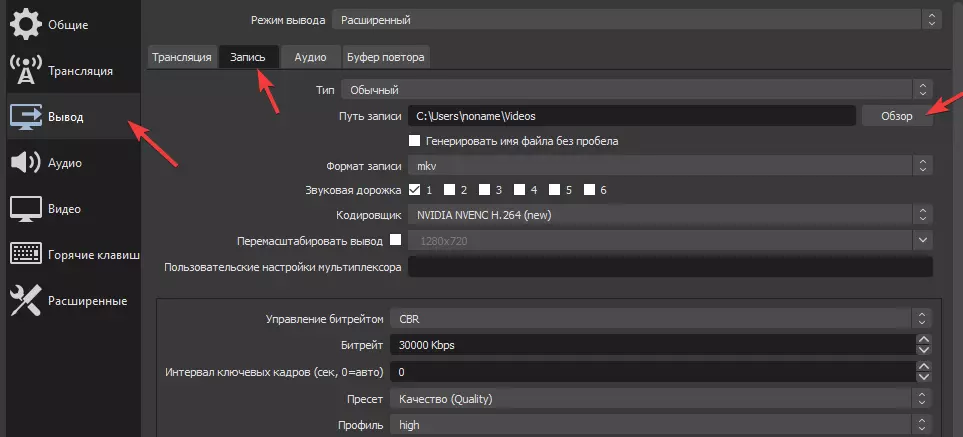963x437 pixels.
Task: Enable audio track 4 checkbox
Action: pos(520,190)
